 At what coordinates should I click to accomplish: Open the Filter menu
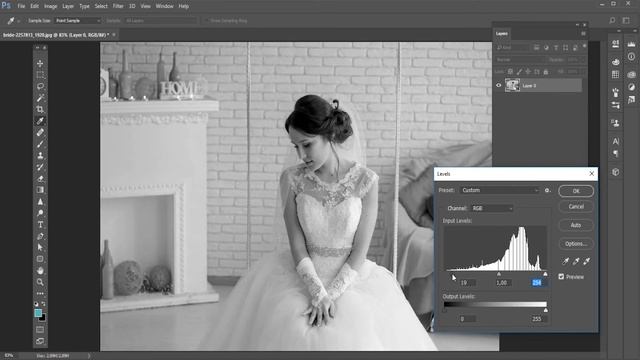[x=118, y=6]
